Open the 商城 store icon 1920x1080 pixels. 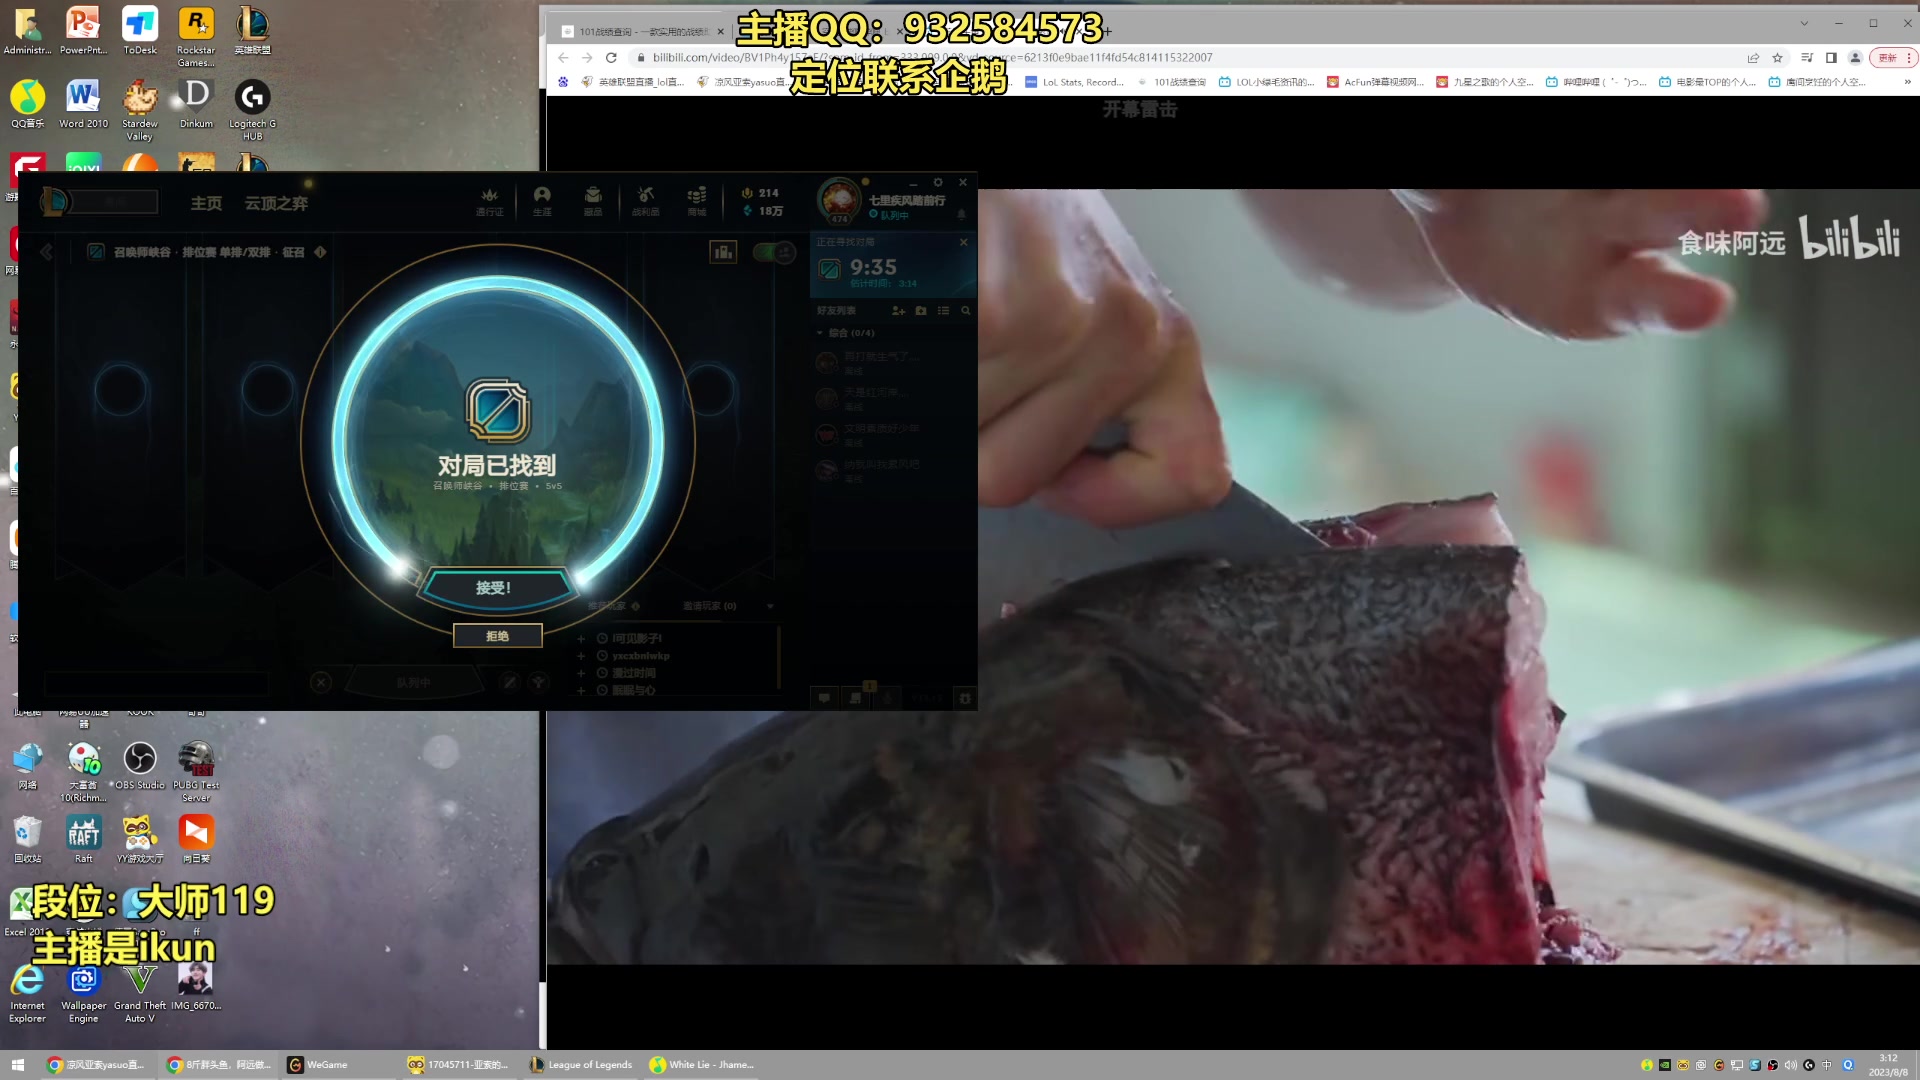pos(697,200)
